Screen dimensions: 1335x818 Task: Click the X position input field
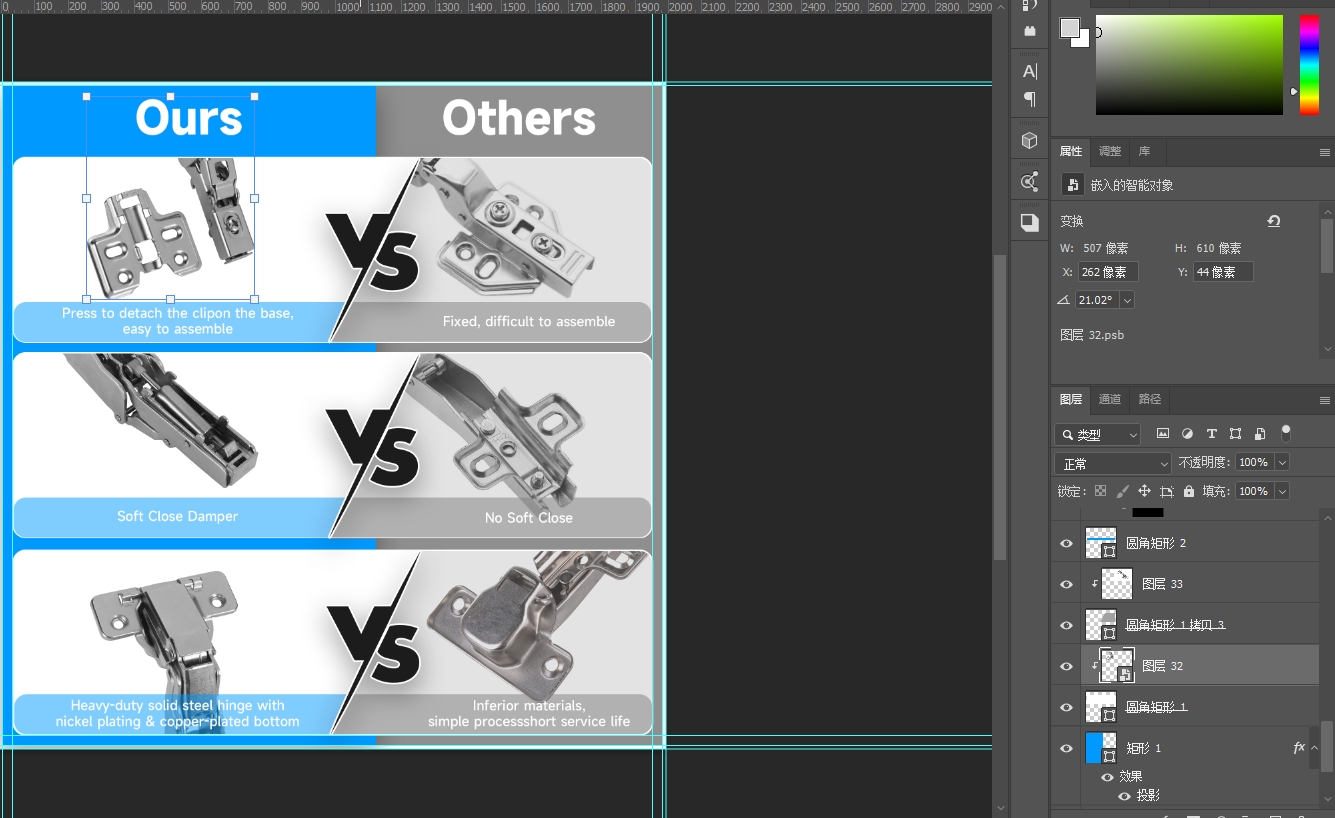[1107, 272]
